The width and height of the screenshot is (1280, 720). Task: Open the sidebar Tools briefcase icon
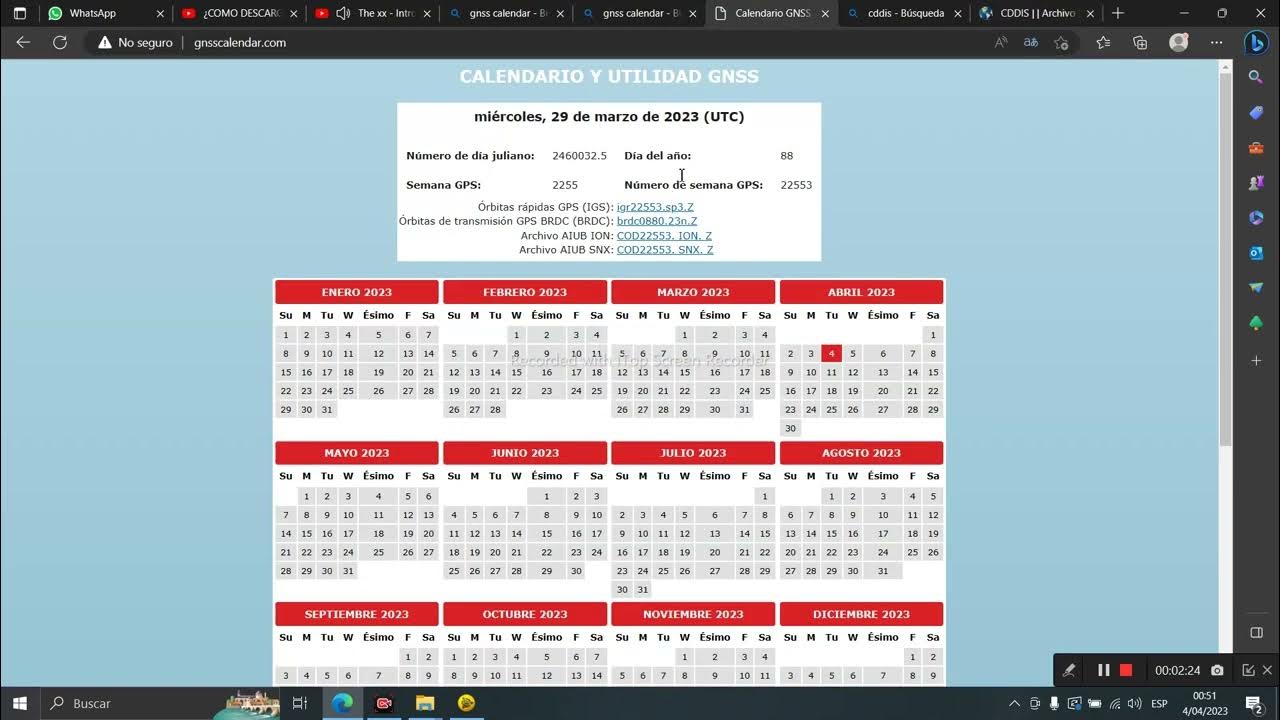(x=1256, y=148)
